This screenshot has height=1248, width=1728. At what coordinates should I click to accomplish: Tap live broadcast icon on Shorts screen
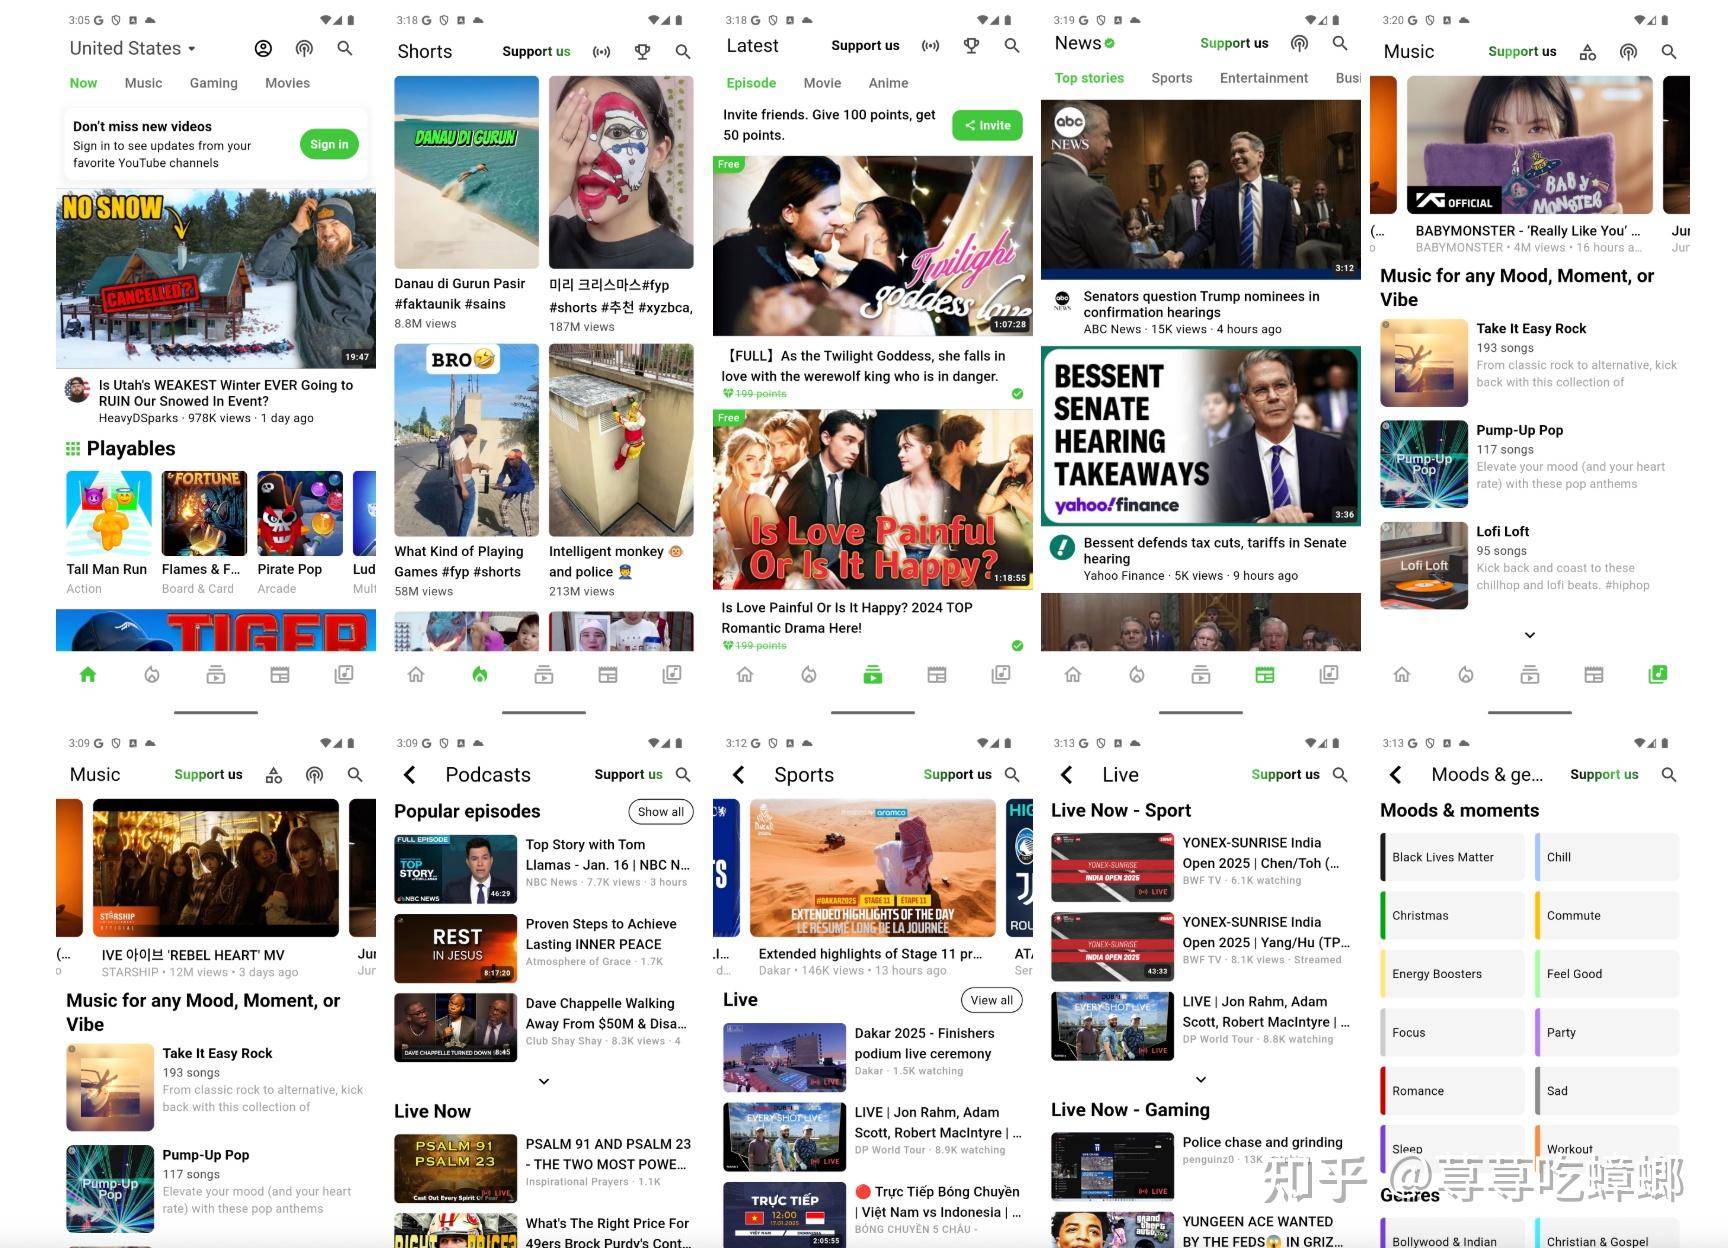tap(601, 51)
